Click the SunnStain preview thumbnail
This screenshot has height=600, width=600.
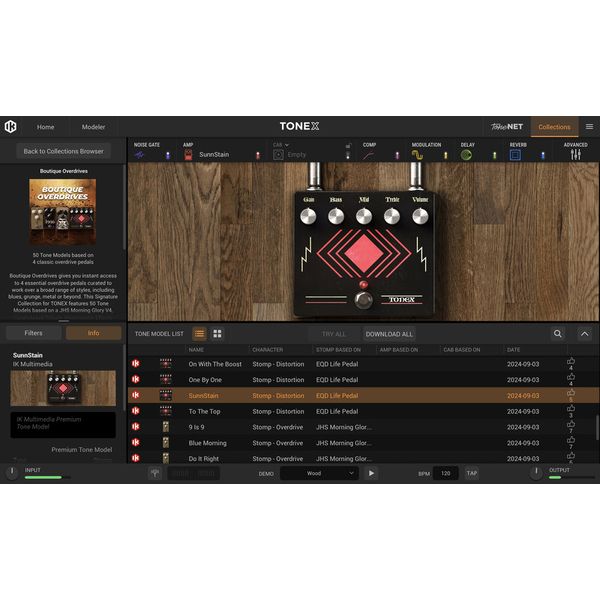coord(63,388)
